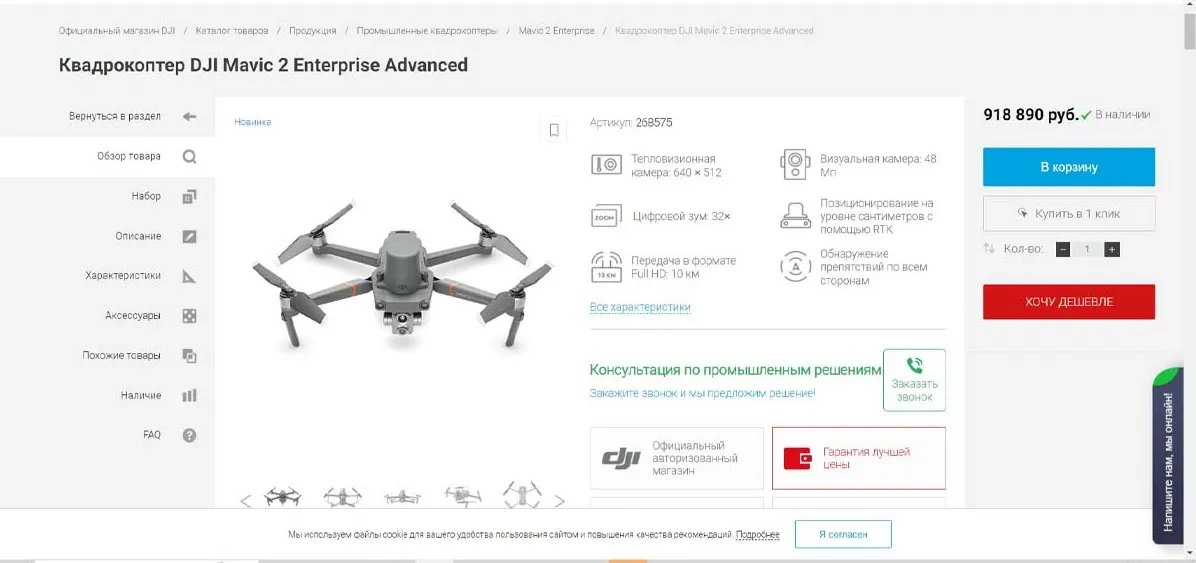Click the red ХОЧУ ДЕШЕВЛЕ button
The image size is (1196, 563).
click(x=1069, y=302)
